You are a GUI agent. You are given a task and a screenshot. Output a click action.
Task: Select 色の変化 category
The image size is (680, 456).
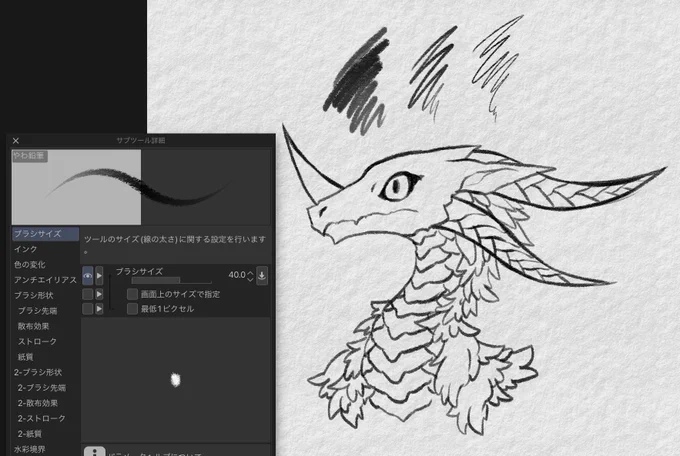pos(45,265)
